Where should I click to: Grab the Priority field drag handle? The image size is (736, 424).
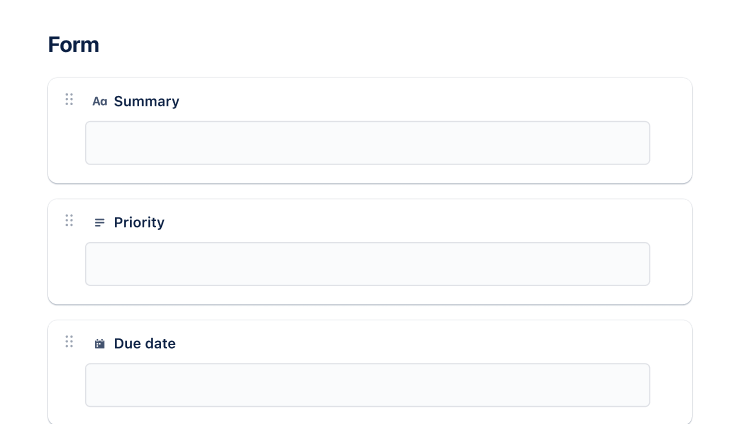click(69, 220)
